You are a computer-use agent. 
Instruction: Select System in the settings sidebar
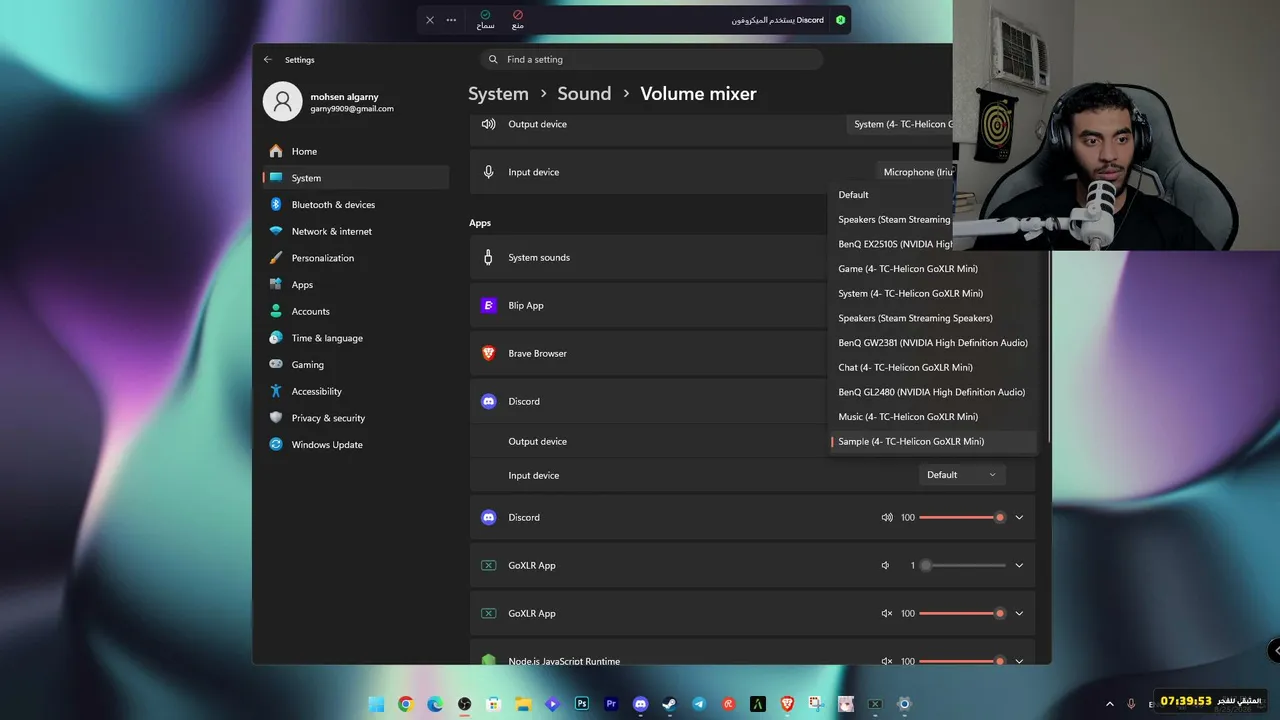click(355, 178)
